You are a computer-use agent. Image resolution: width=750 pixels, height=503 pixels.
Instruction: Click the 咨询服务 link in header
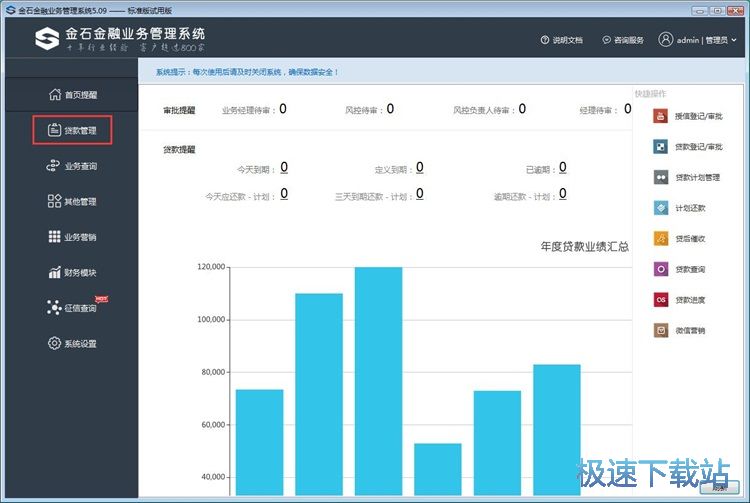tap(623, 40)
